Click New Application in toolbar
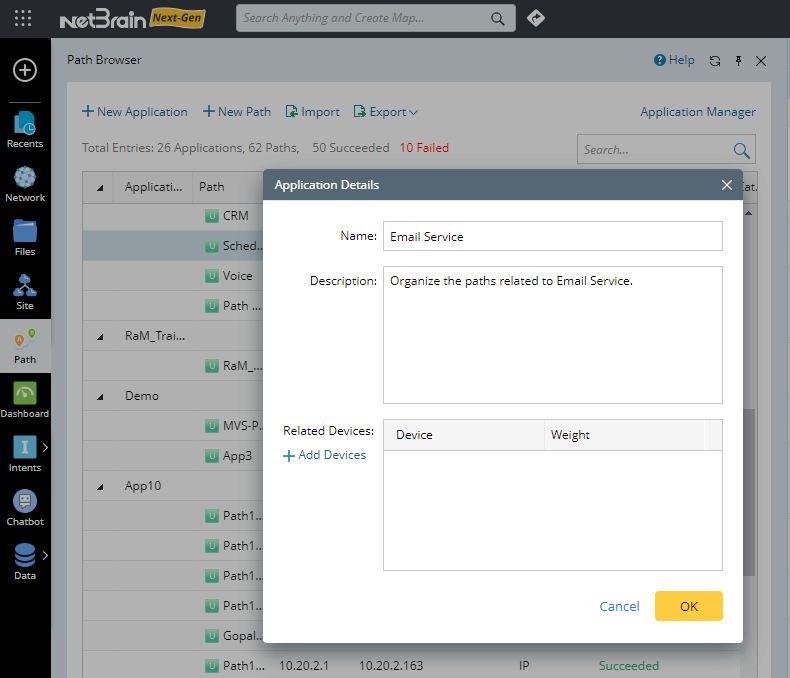The image size is (790, 678). coord(134,112)
